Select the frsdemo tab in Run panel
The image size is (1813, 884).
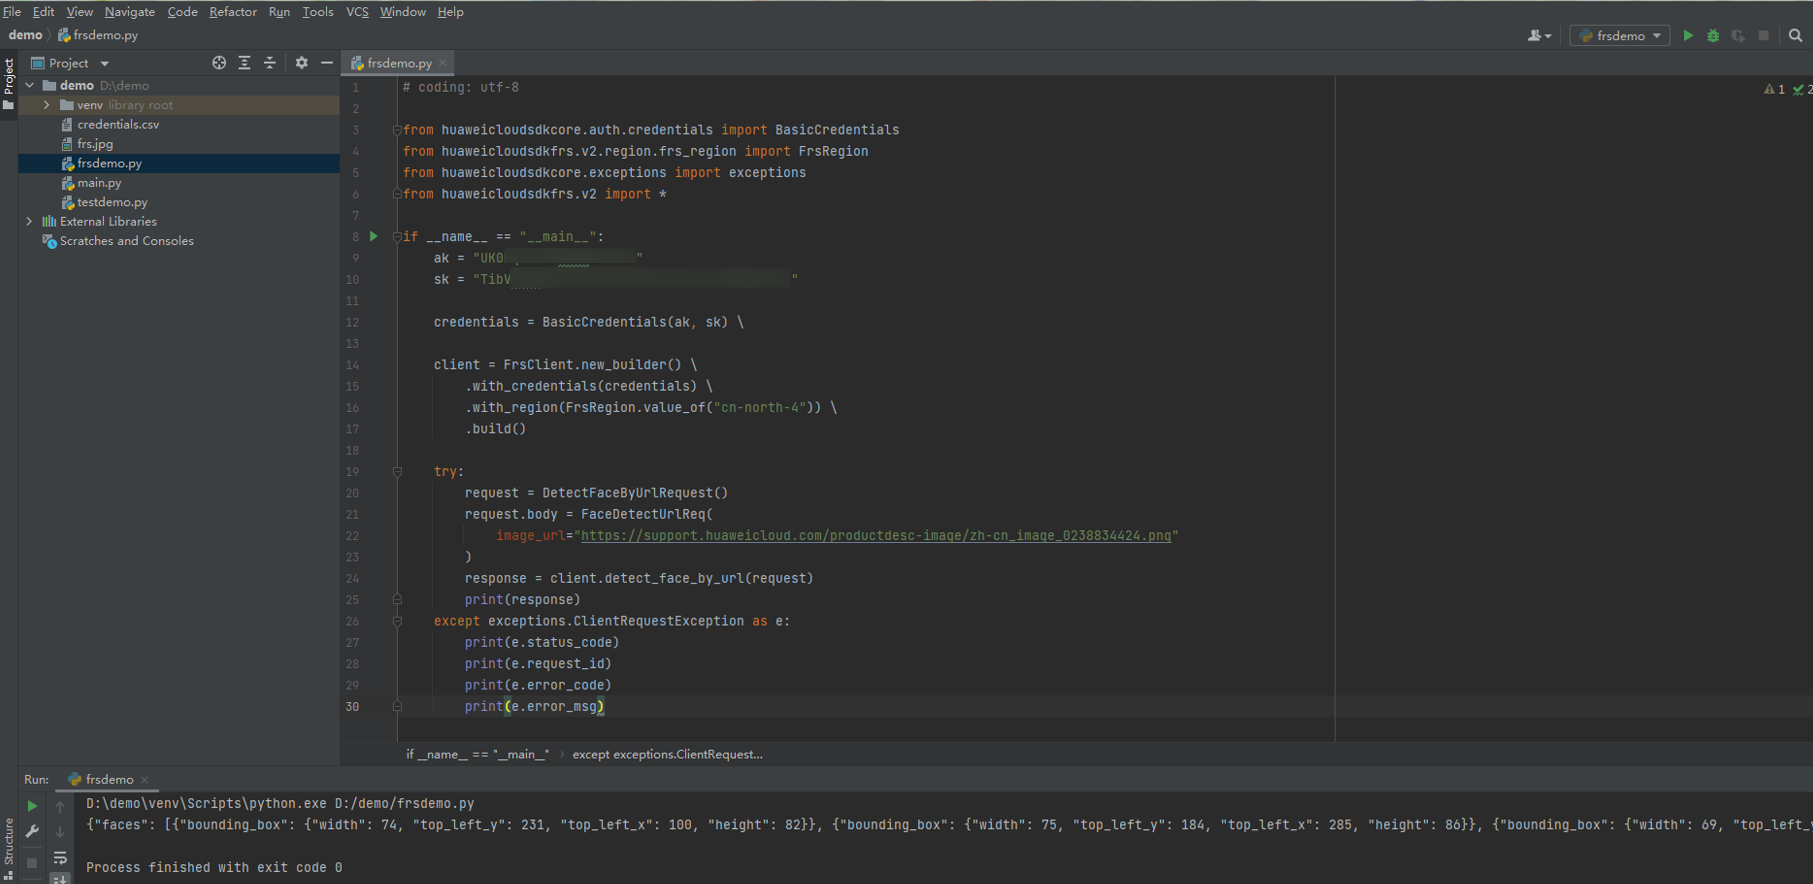[x=109, y=780]
